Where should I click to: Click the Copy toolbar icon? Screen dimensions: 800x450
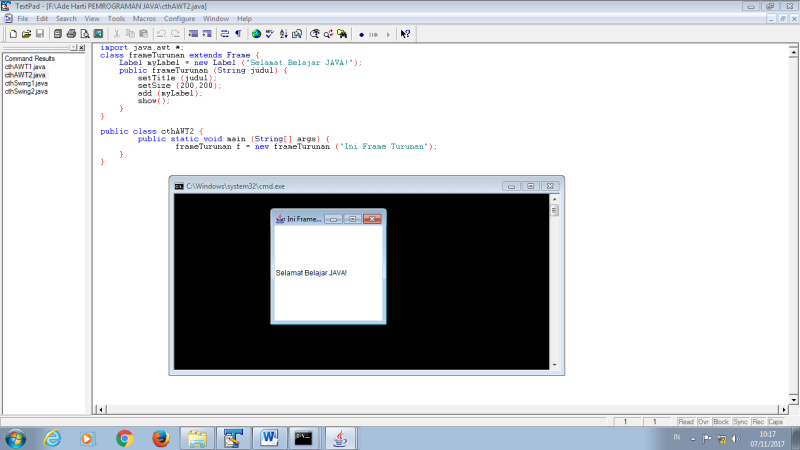click(x=130, y=34)
